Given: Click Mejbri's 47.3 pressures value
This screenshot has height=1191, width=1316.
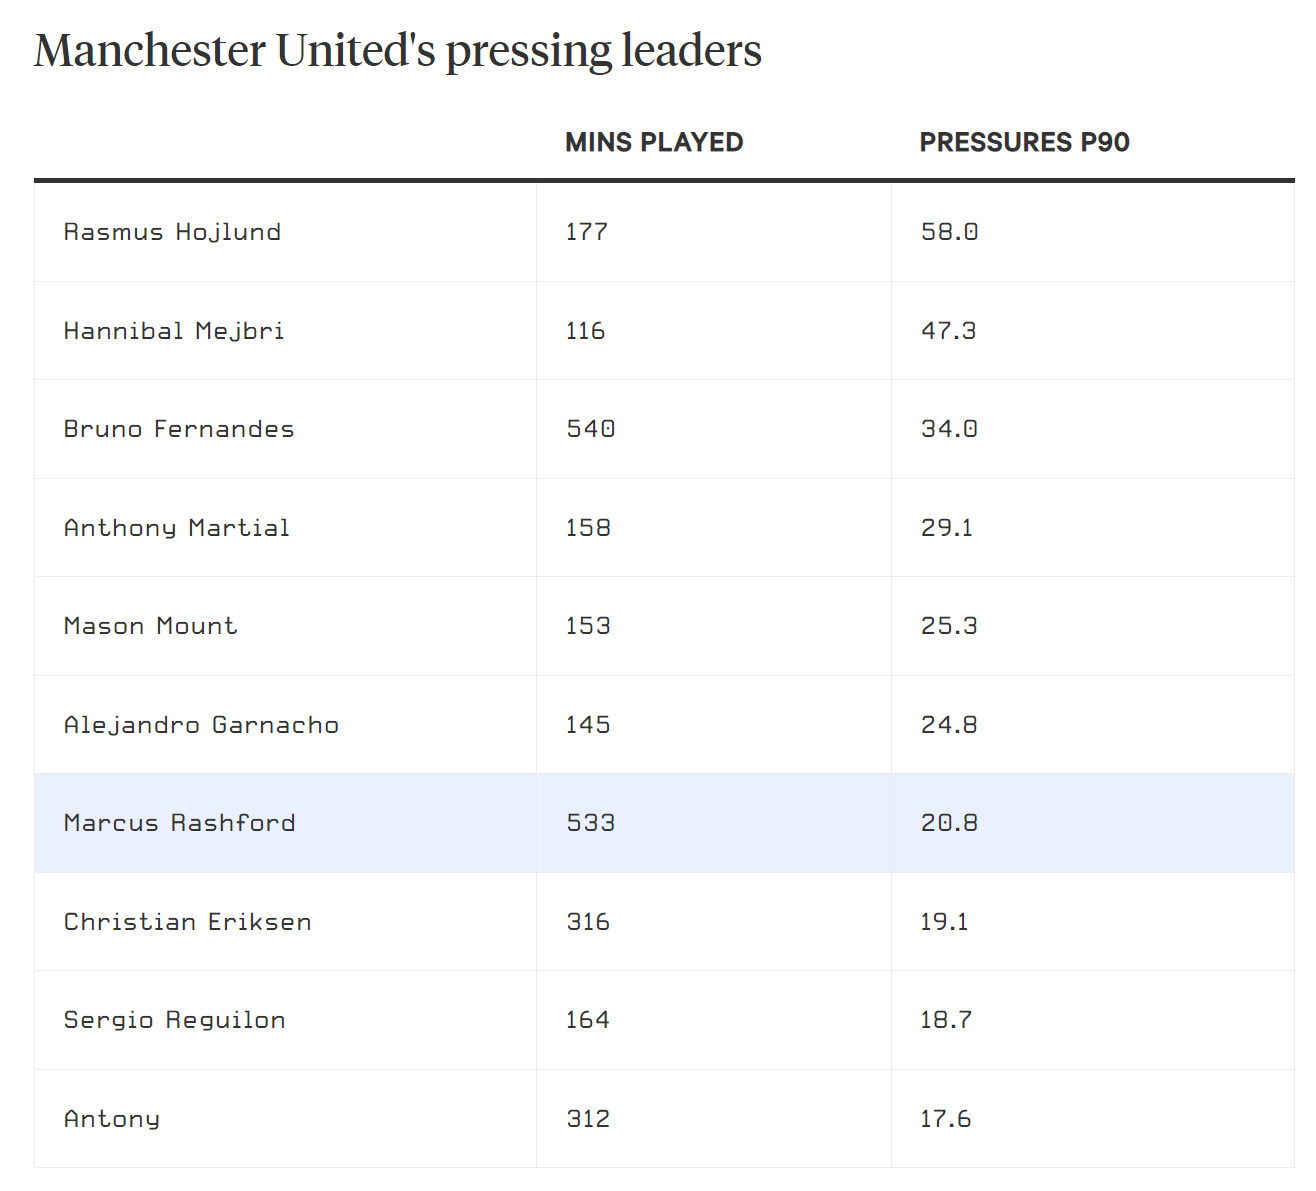Looking at the screenshot, I should 948,331.
